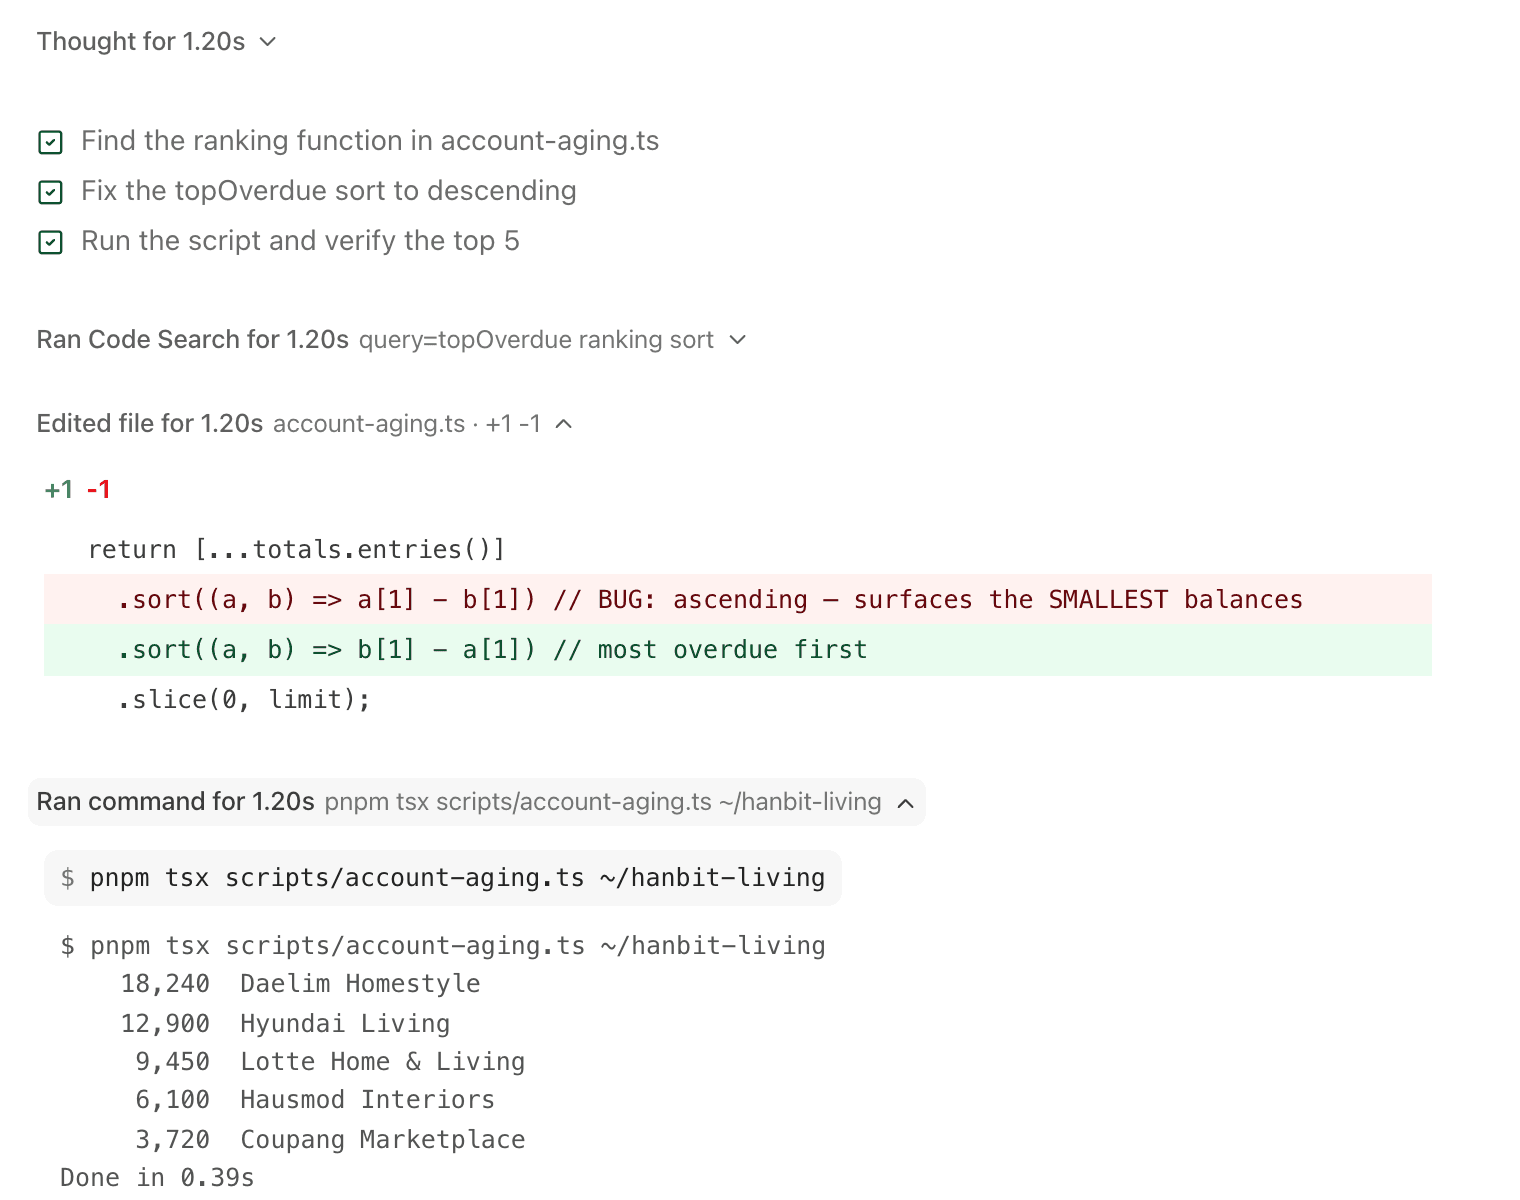Screen dimensions: 1520x1200
Task: Click the removed red diff line
Action: tap(738, 599)
